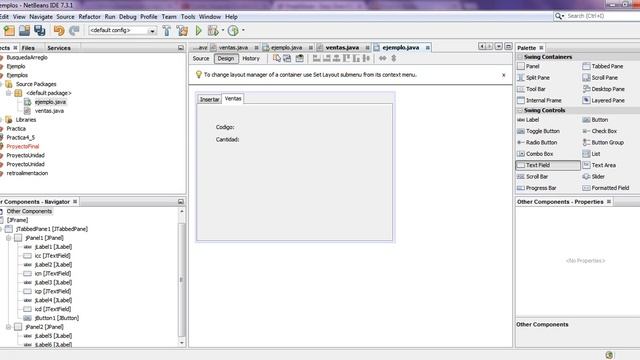The image size is (640, 360).
Task: Collapse the default package node
Action: (8, 93)
